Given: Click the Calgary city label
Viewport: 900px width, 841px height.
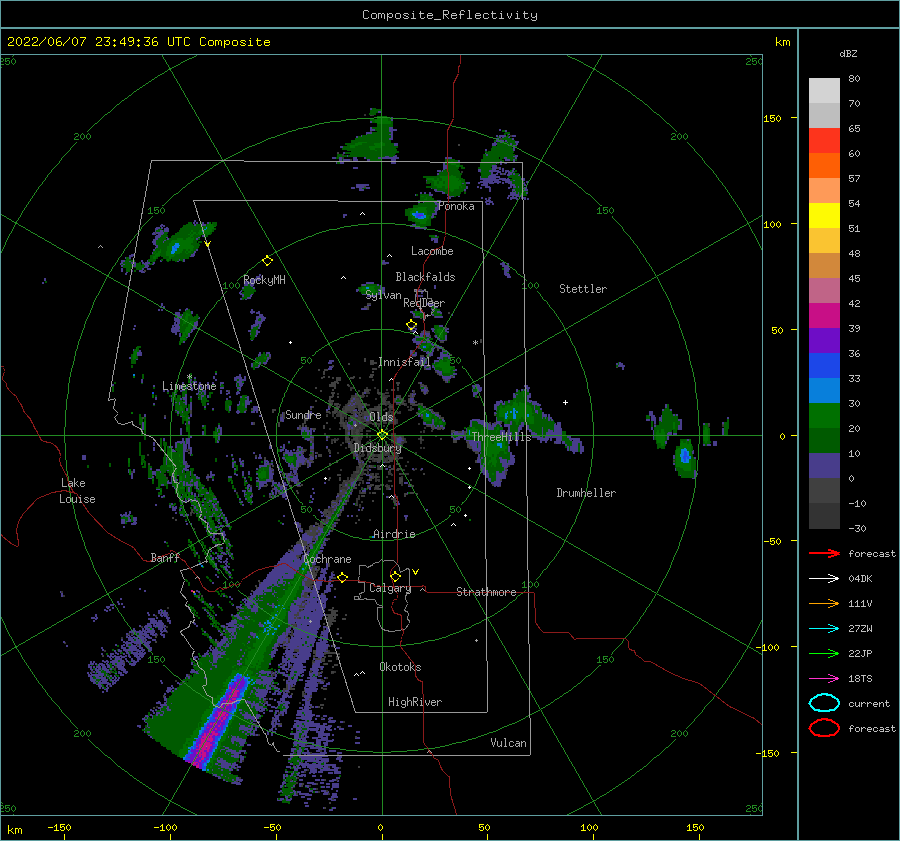Looking at the screenshot, I should 390,588.
